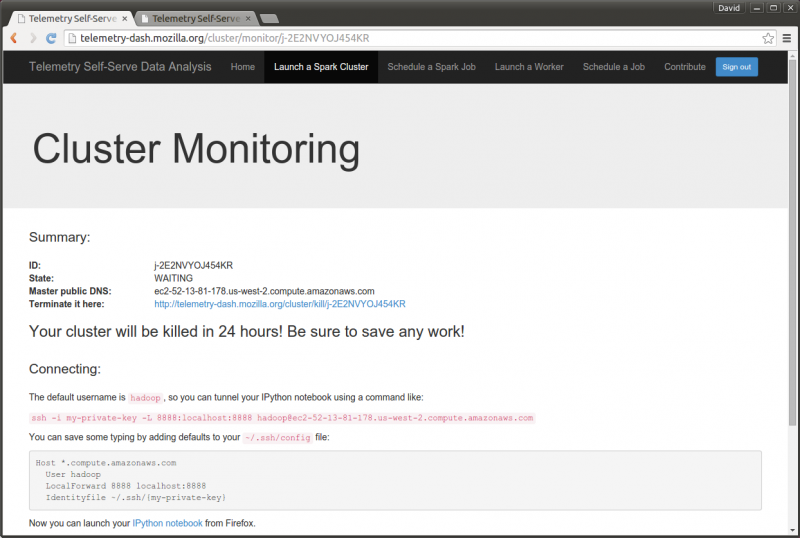Open the Chrome hamburger menu
800x538 pixels.
coord(787,38)
